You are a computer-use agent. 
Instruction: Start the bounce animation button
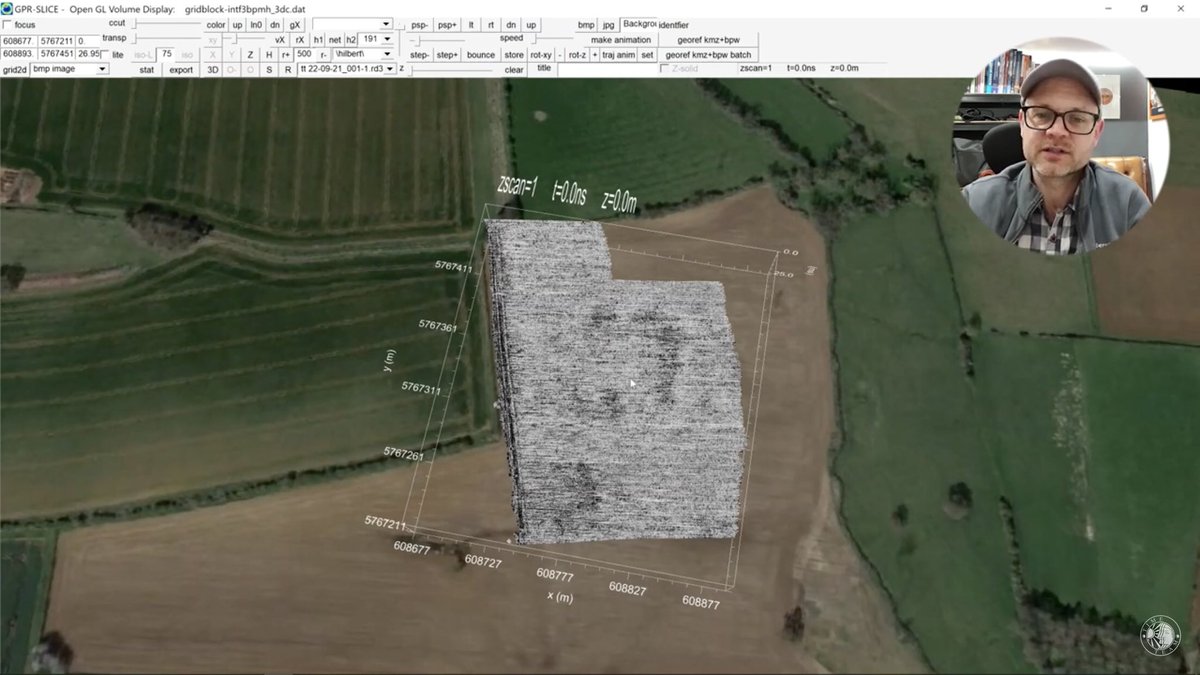[481, 54]
